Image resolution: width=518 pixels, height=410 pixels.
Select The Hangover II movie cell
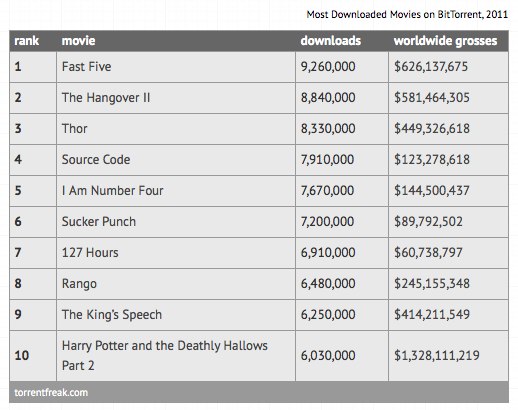(176, 98)
